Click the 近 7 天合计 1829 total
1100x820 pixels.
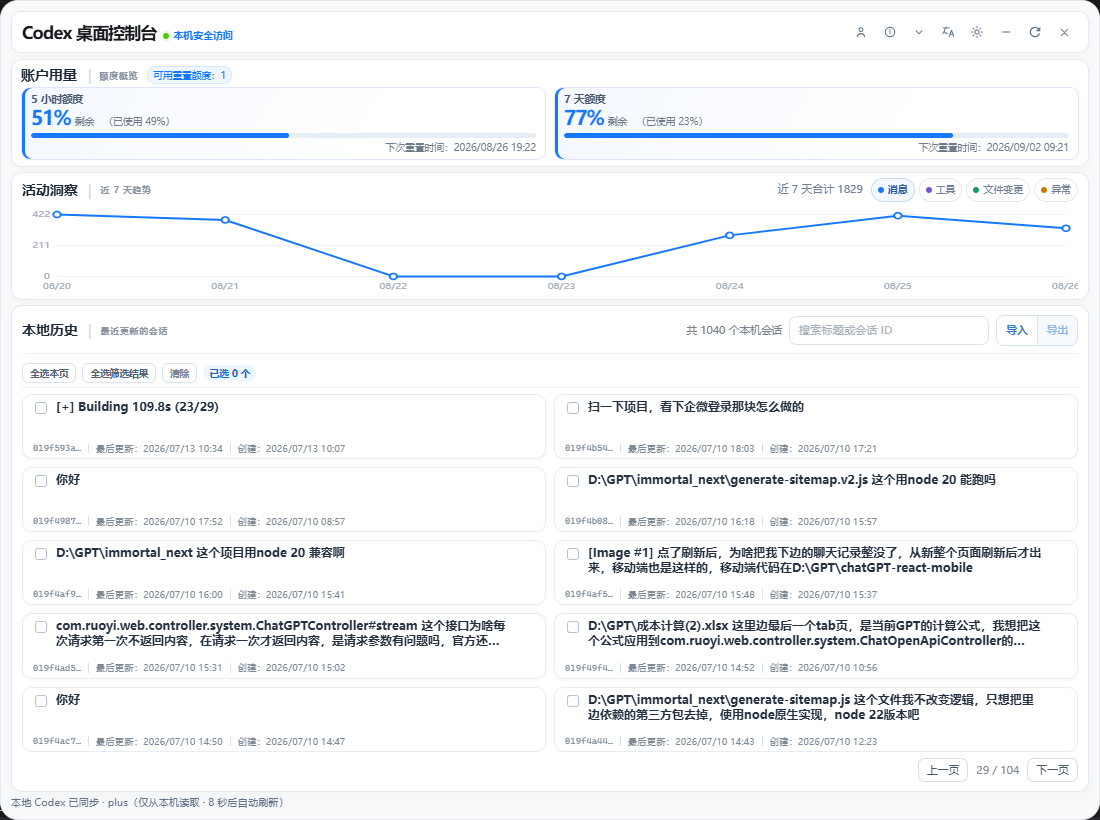click(819, 189)
